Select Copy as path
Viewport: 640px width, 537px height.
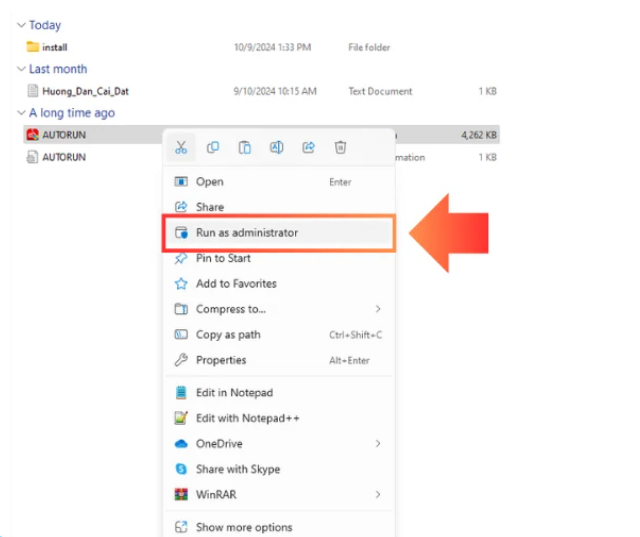(x=228, y=334)
